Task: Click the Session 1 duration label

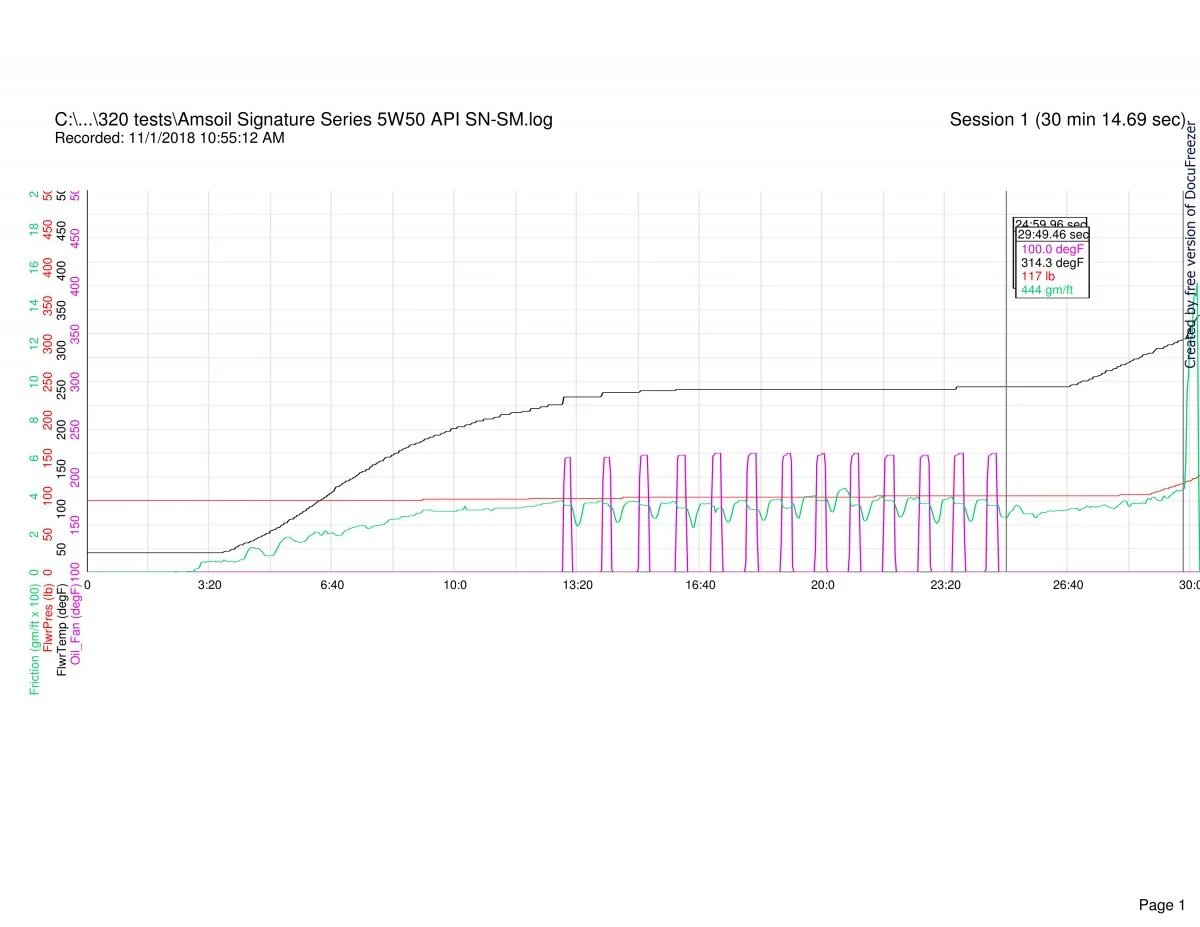Action: tap(1066, 120)
